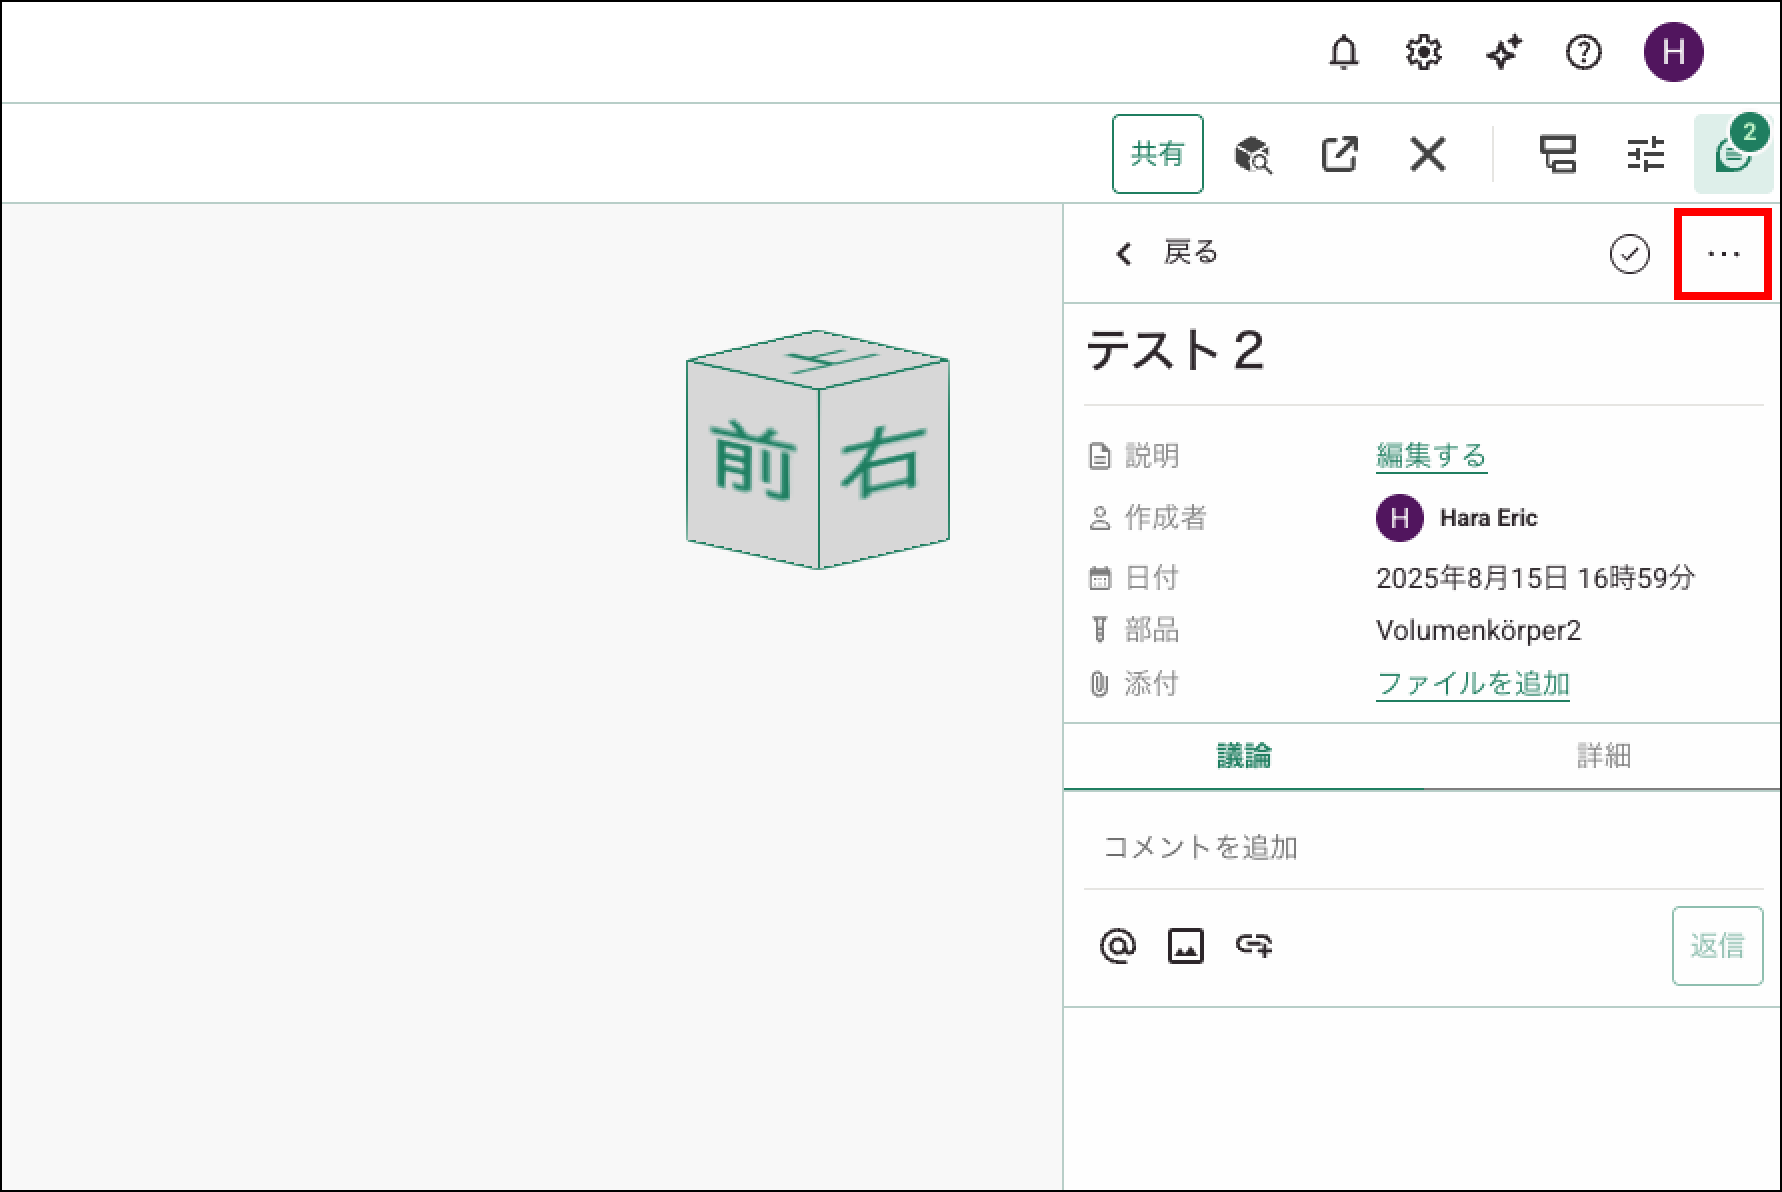1782x1192 pixels.
Task: Click the コメントを追加 comment field
Action: [x=1422, y=848]
